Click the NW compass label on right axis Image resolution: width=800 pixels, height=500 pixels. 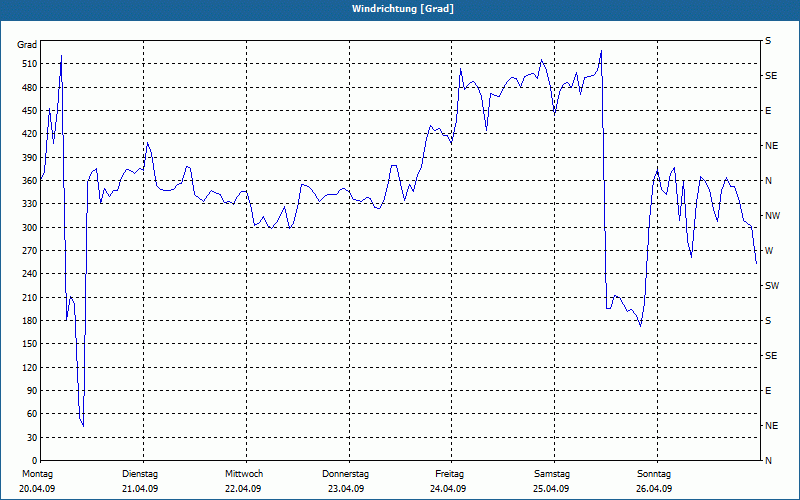tap(773, 216)
